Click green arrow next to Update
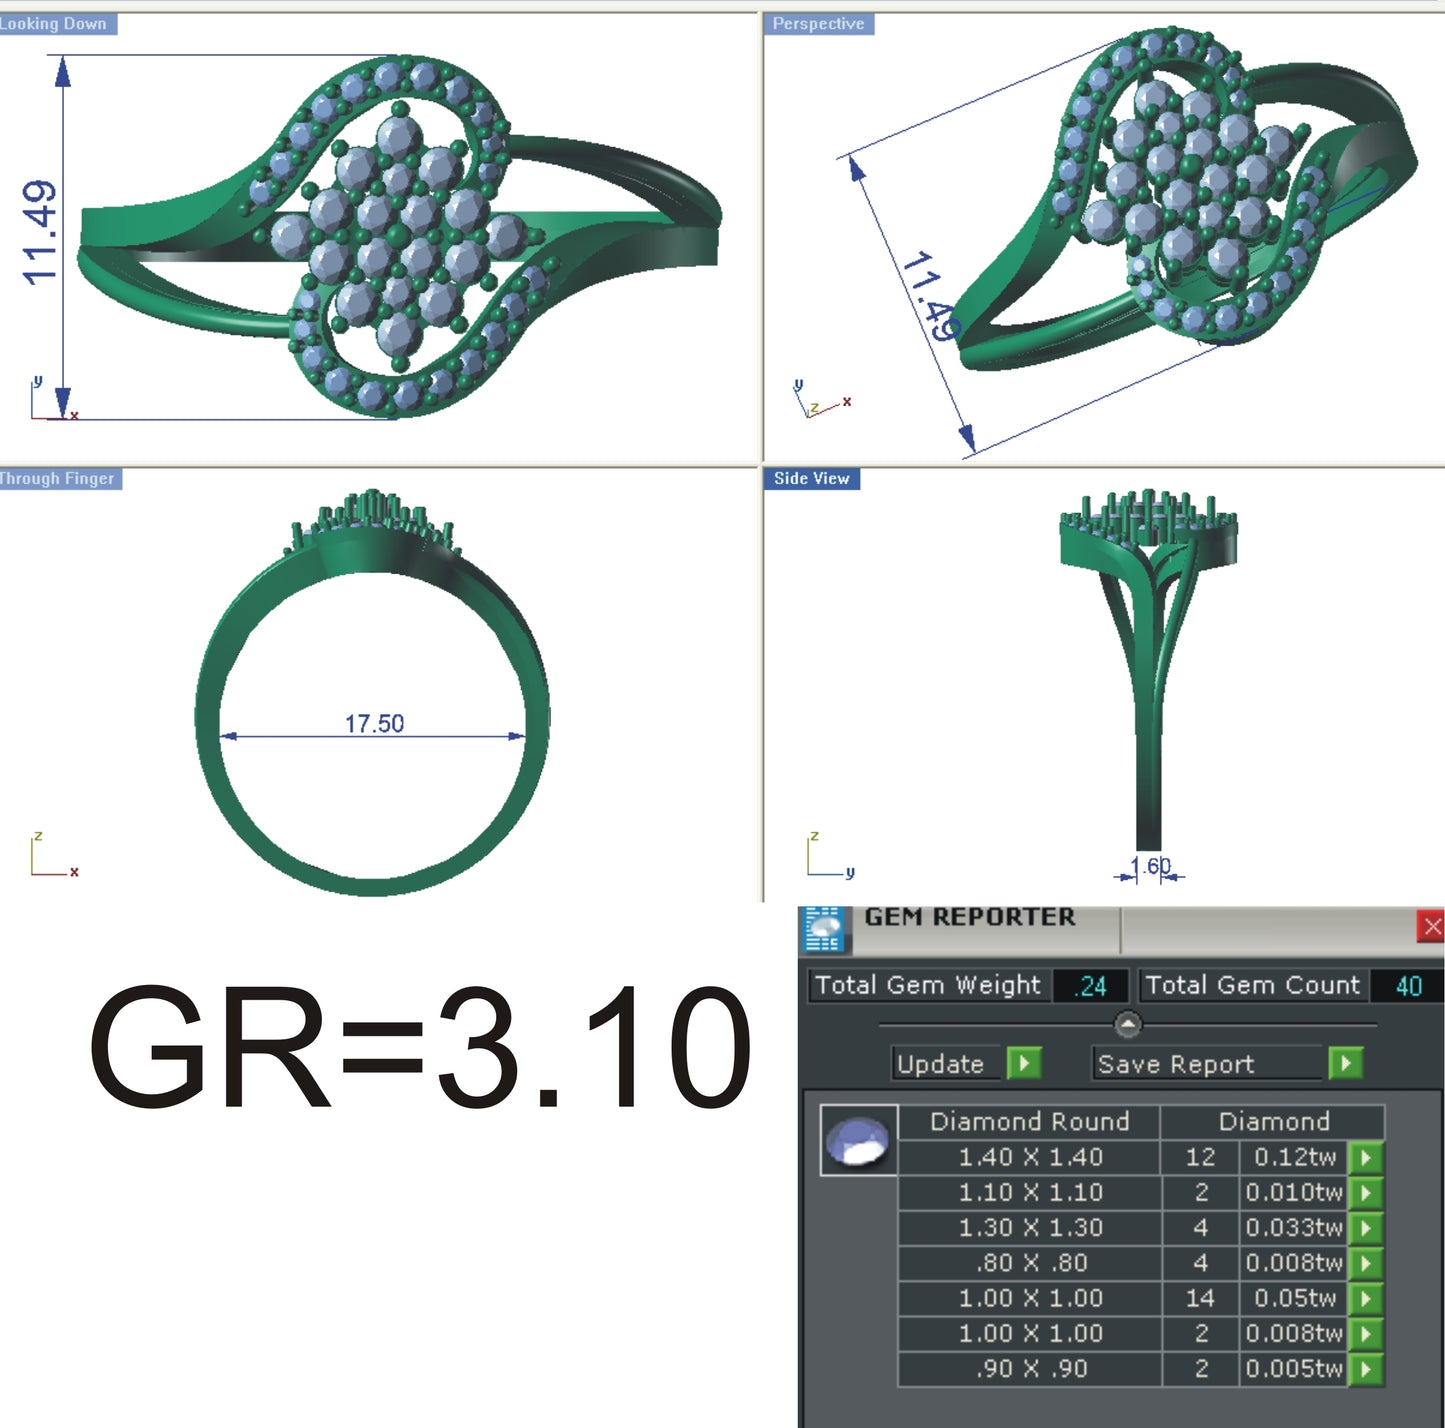The width and height of the screenshot is (1445, 1428). [x=1022, y=1064]
